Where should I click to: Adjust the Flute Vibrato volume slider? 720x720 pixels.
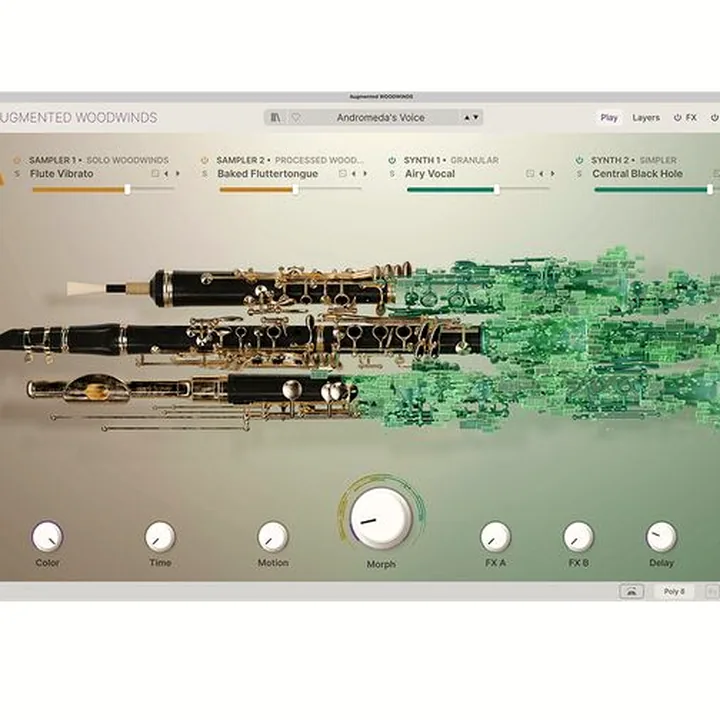[103, 189]
